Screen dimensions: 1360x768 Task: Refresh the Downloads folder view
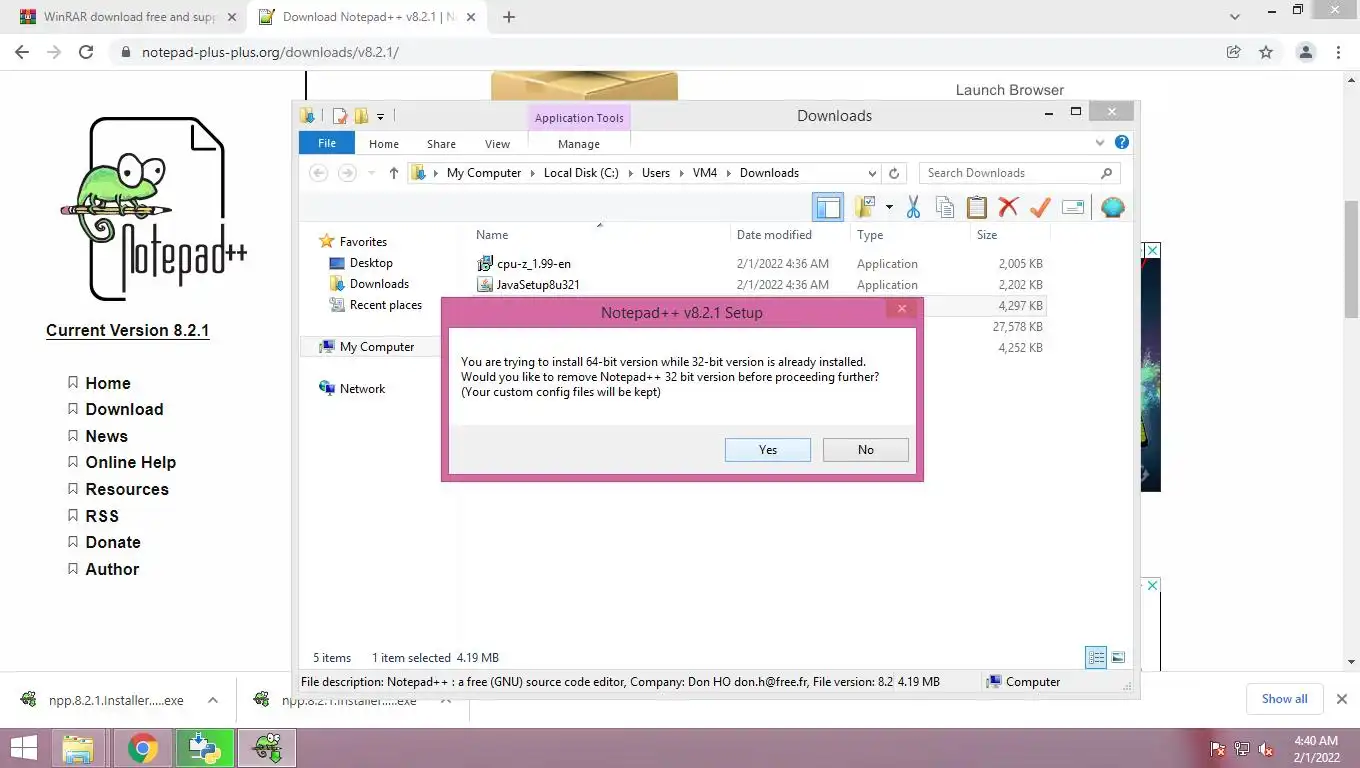click(894, 173)
